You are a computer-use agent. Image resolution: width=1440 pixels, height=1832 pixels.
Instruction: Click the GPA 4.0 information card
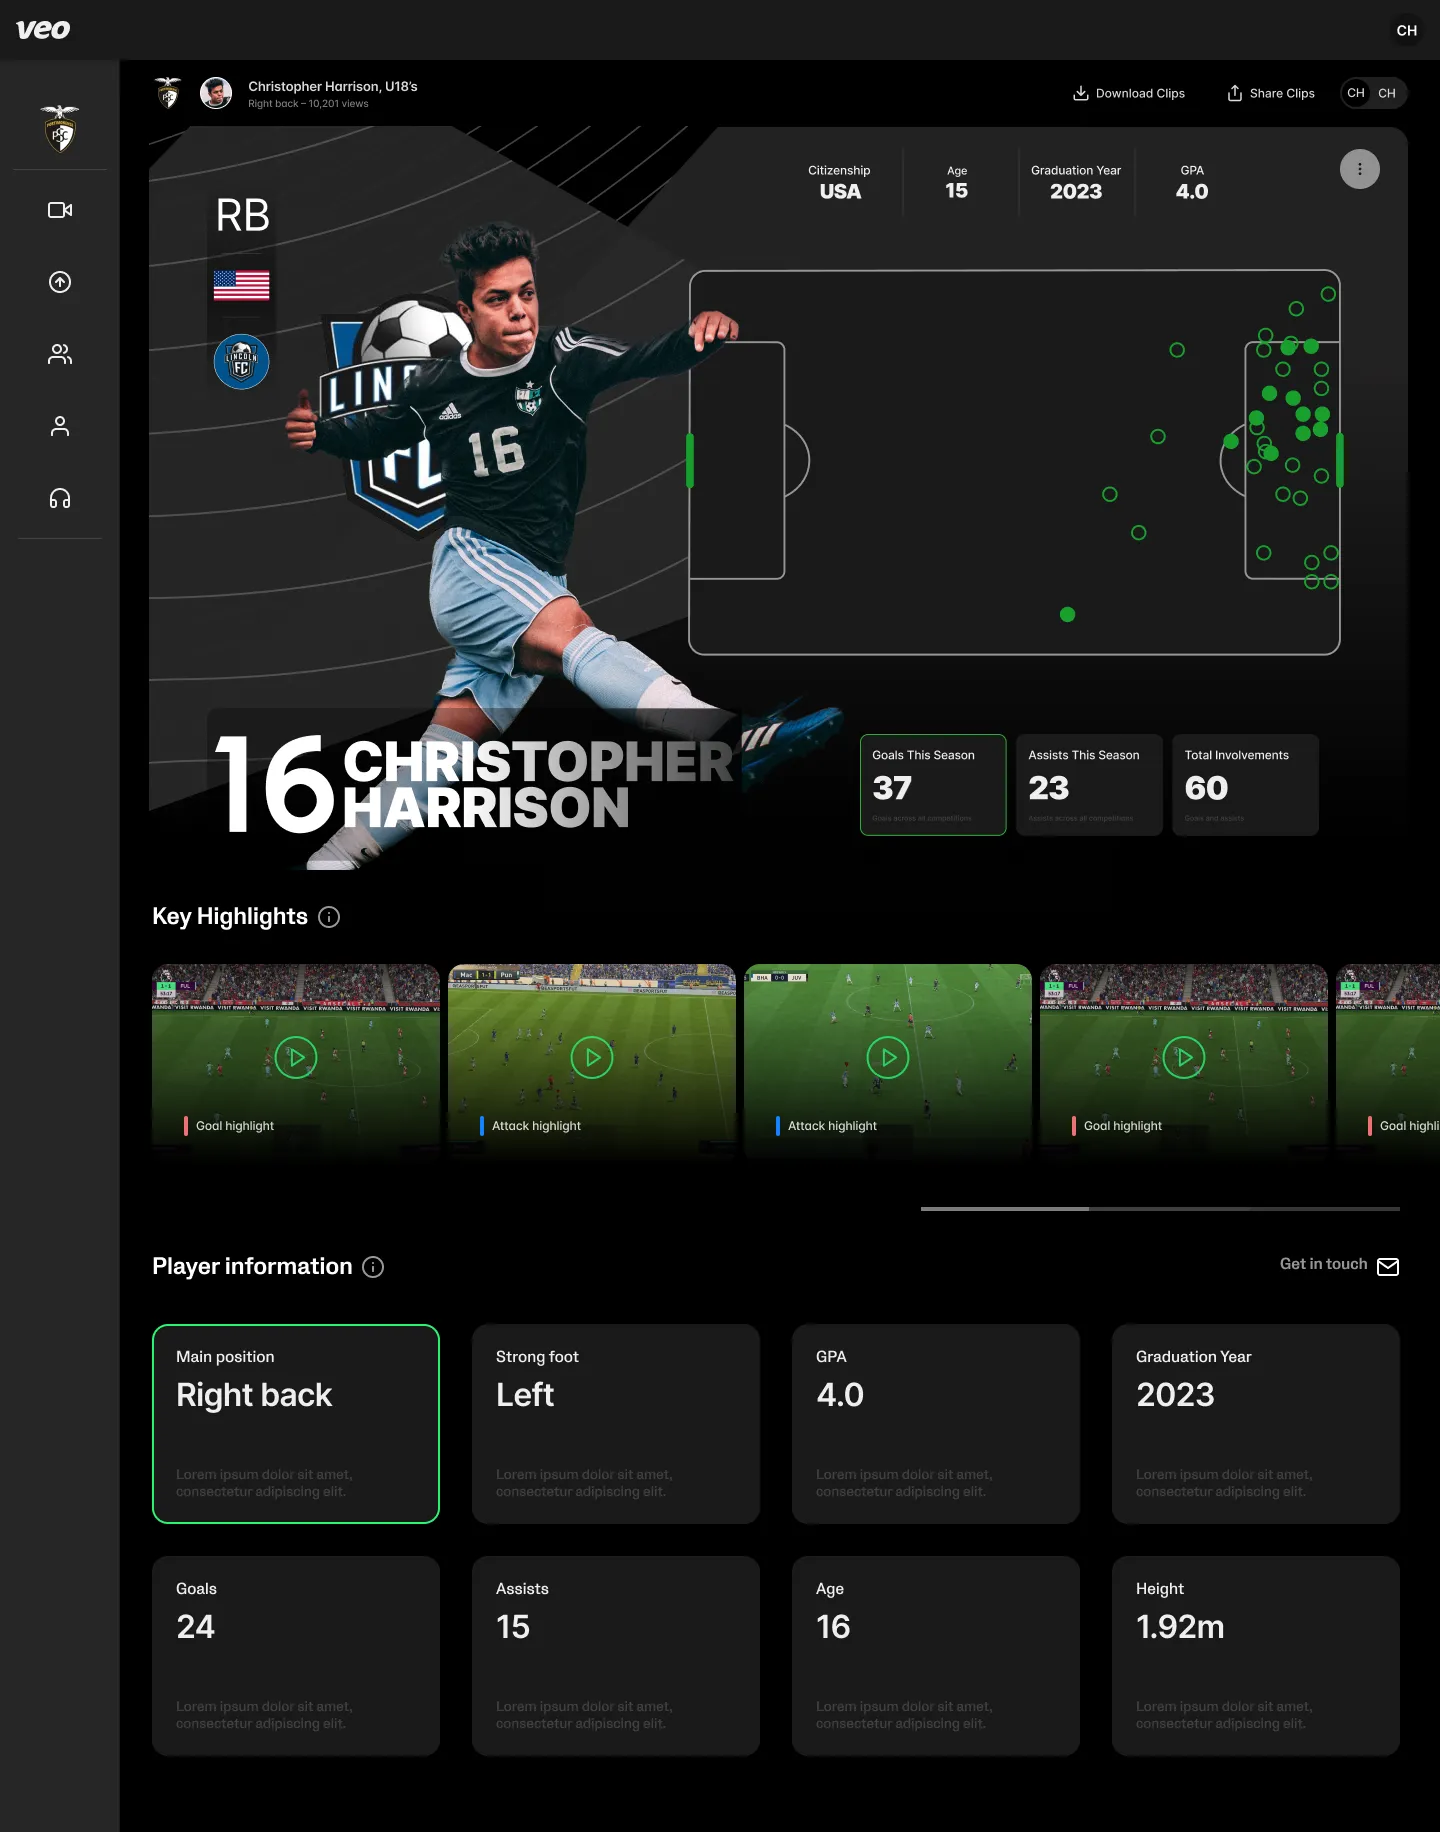(x=936, y=1424)
